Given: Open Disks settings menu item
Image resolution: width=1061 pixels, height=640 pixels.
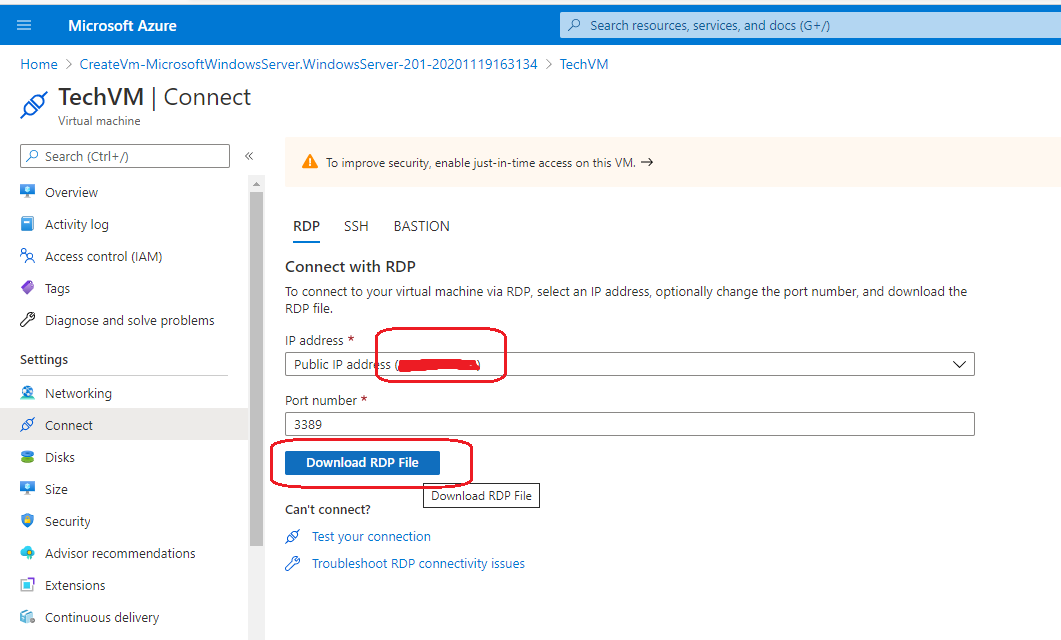Looking at the screenshot, I should pyautogui.click(x=125, y=457).
